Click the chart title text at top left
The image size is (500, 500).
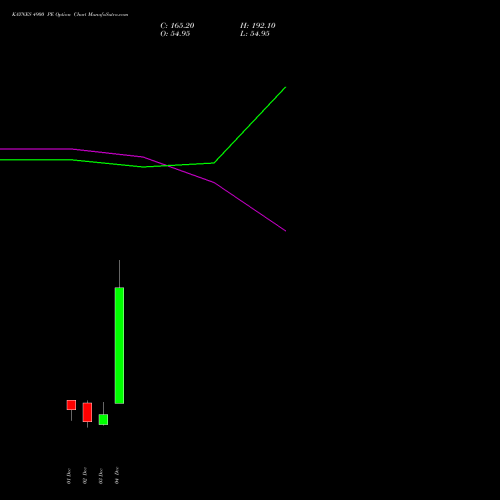[x=70, y=15]
